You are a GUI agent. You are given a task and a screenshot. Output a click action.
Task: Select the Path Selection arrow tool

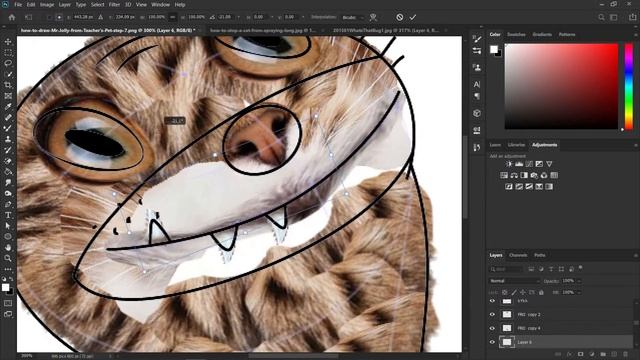(8, 226)
